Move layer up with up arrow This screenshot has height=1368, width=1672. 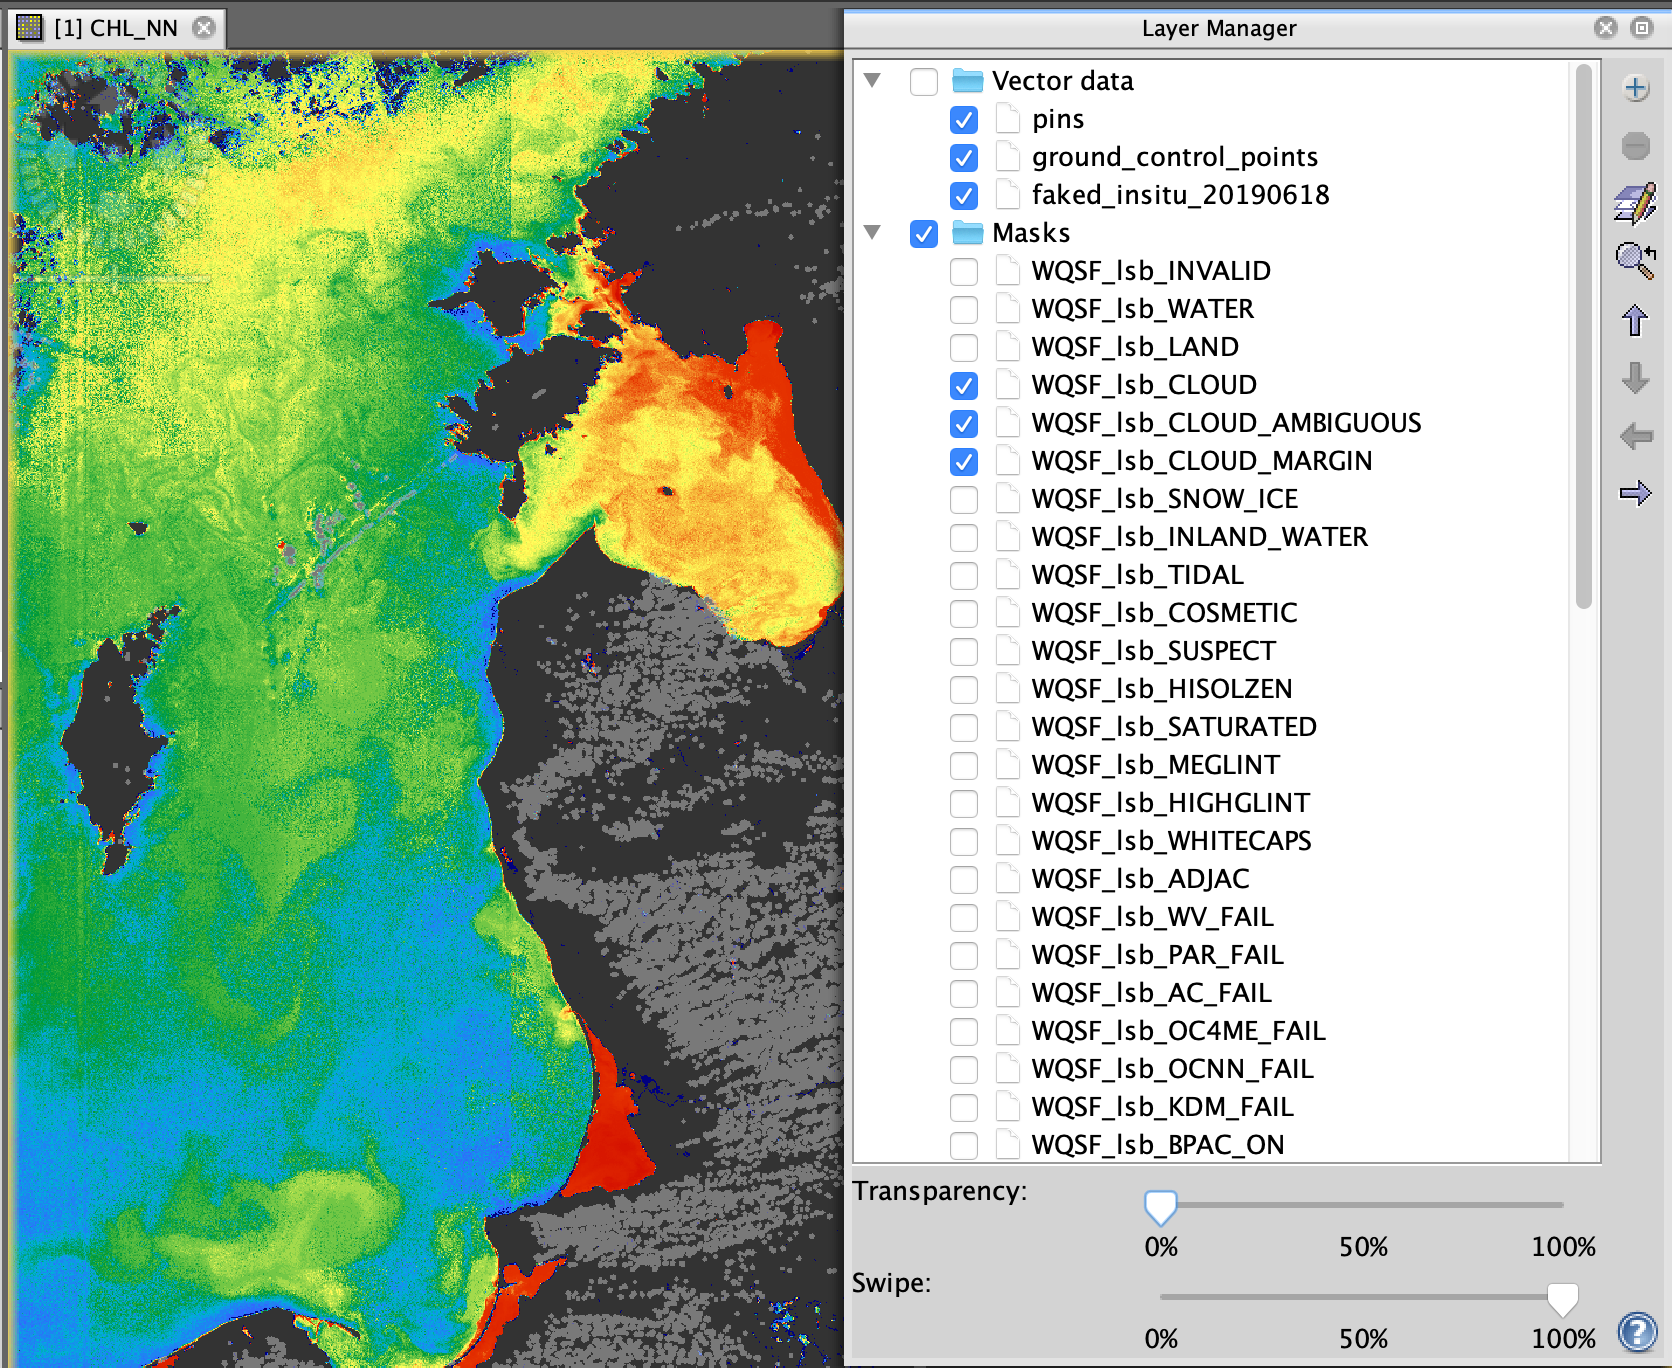1635,321
